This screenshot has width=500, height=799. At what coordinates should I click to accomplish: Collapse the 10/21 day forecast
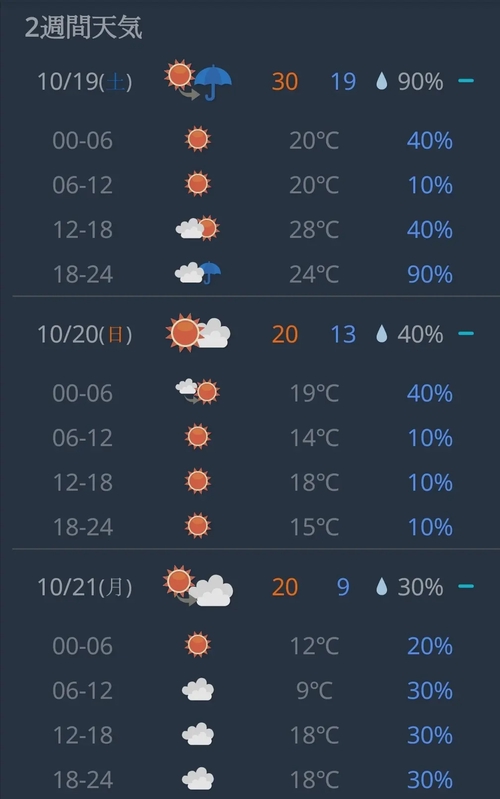[466, 586]
